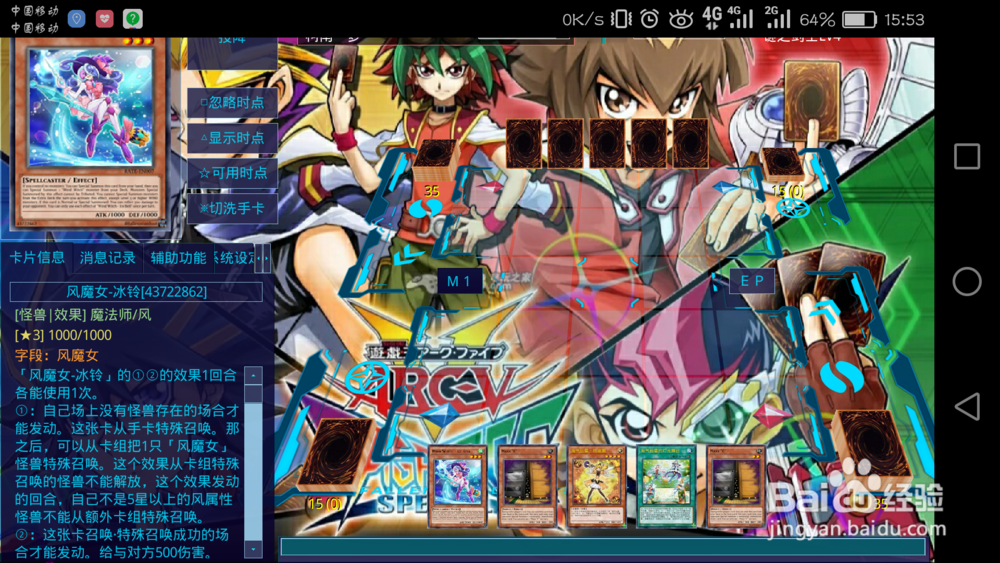Click the card name field 风魔女-冰铃[43722862]
This screenshot has width=1000, height=563.
tap(136, 291)
